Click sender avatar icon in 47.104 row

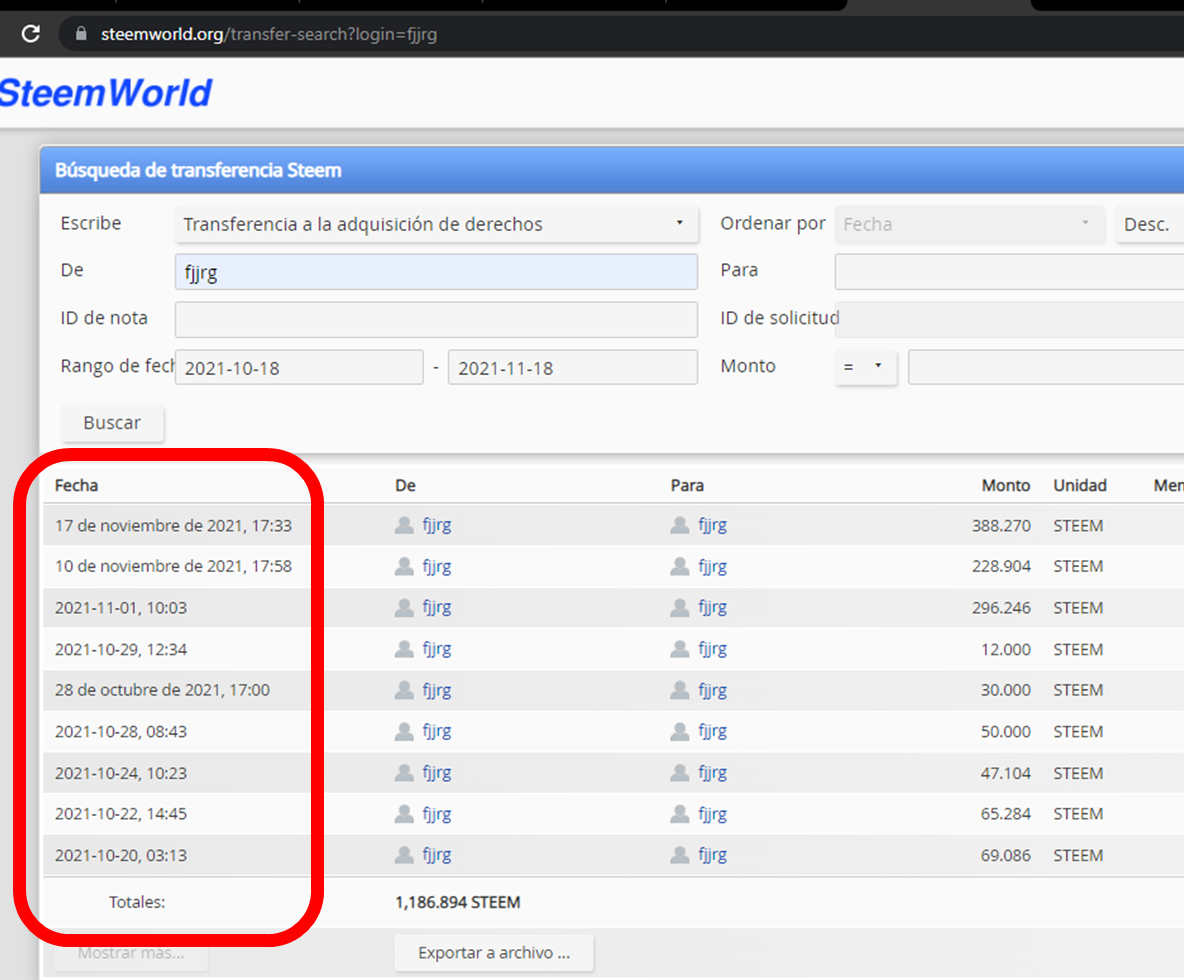pos(404,772)
